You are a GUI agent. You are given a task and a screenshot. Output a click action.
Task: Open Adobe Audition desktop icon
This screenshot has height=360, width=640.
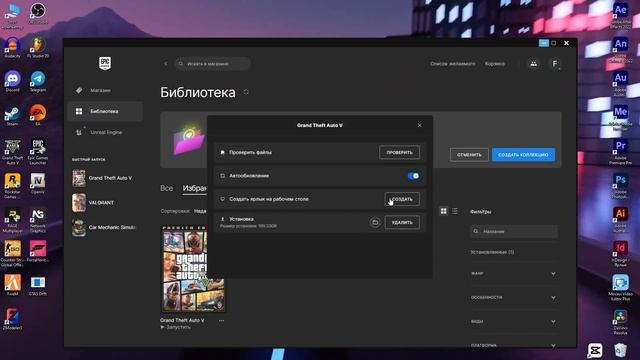[x=620, y=83]
